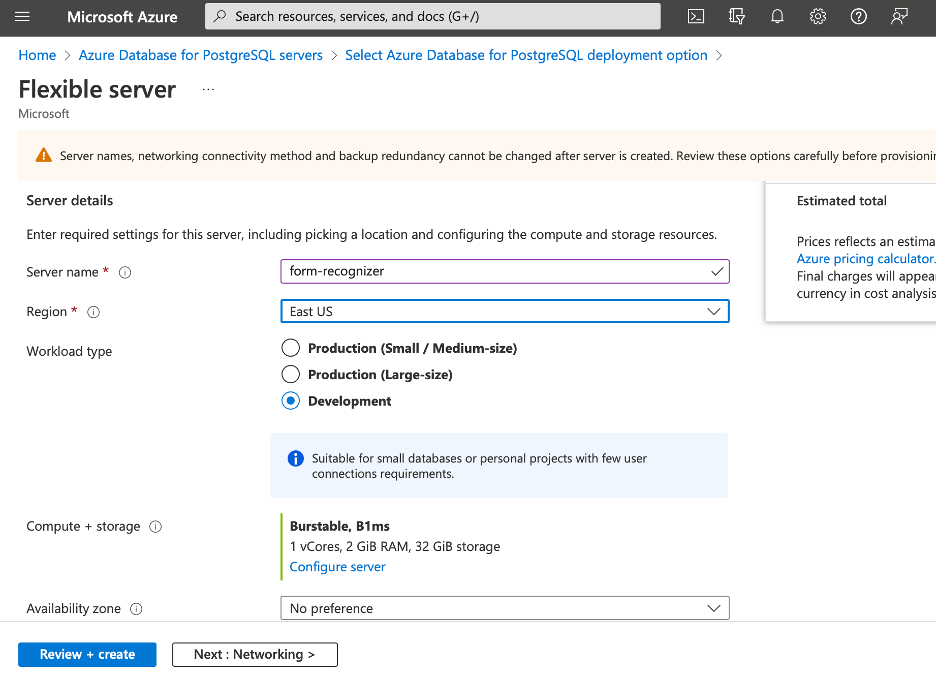Click the Review + create button
Viewport: 936px width, 676px height.
coord(87,655)
